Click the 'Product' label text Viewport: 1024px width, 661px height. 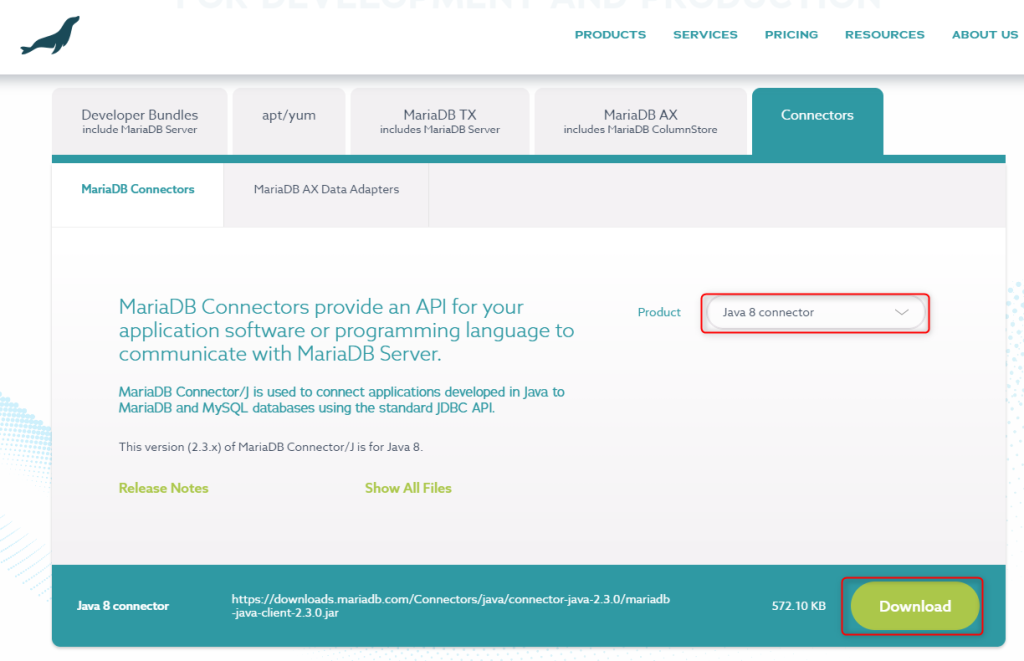coord(659,312)
